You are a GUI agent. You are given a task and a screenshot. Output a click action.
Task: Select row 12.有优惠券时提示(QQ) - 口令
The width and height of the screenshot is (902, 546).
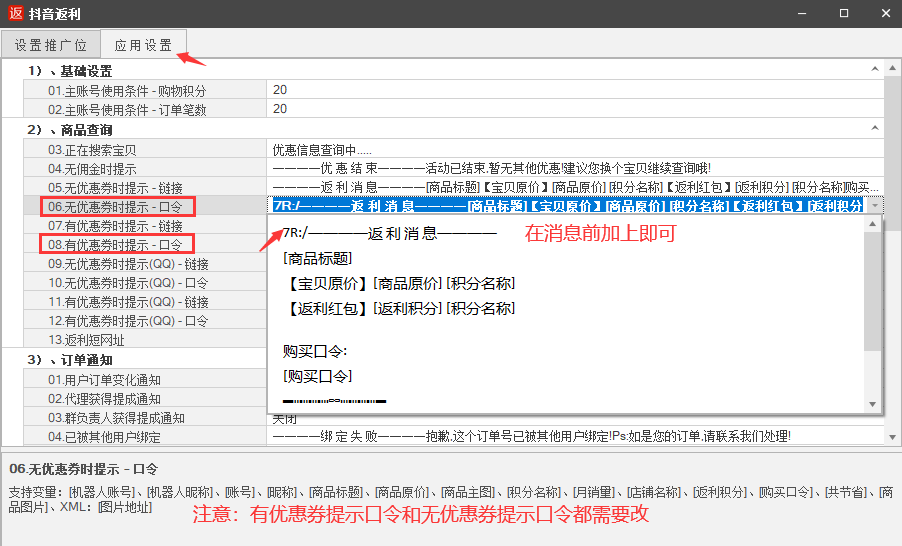[x=145, y=320]
